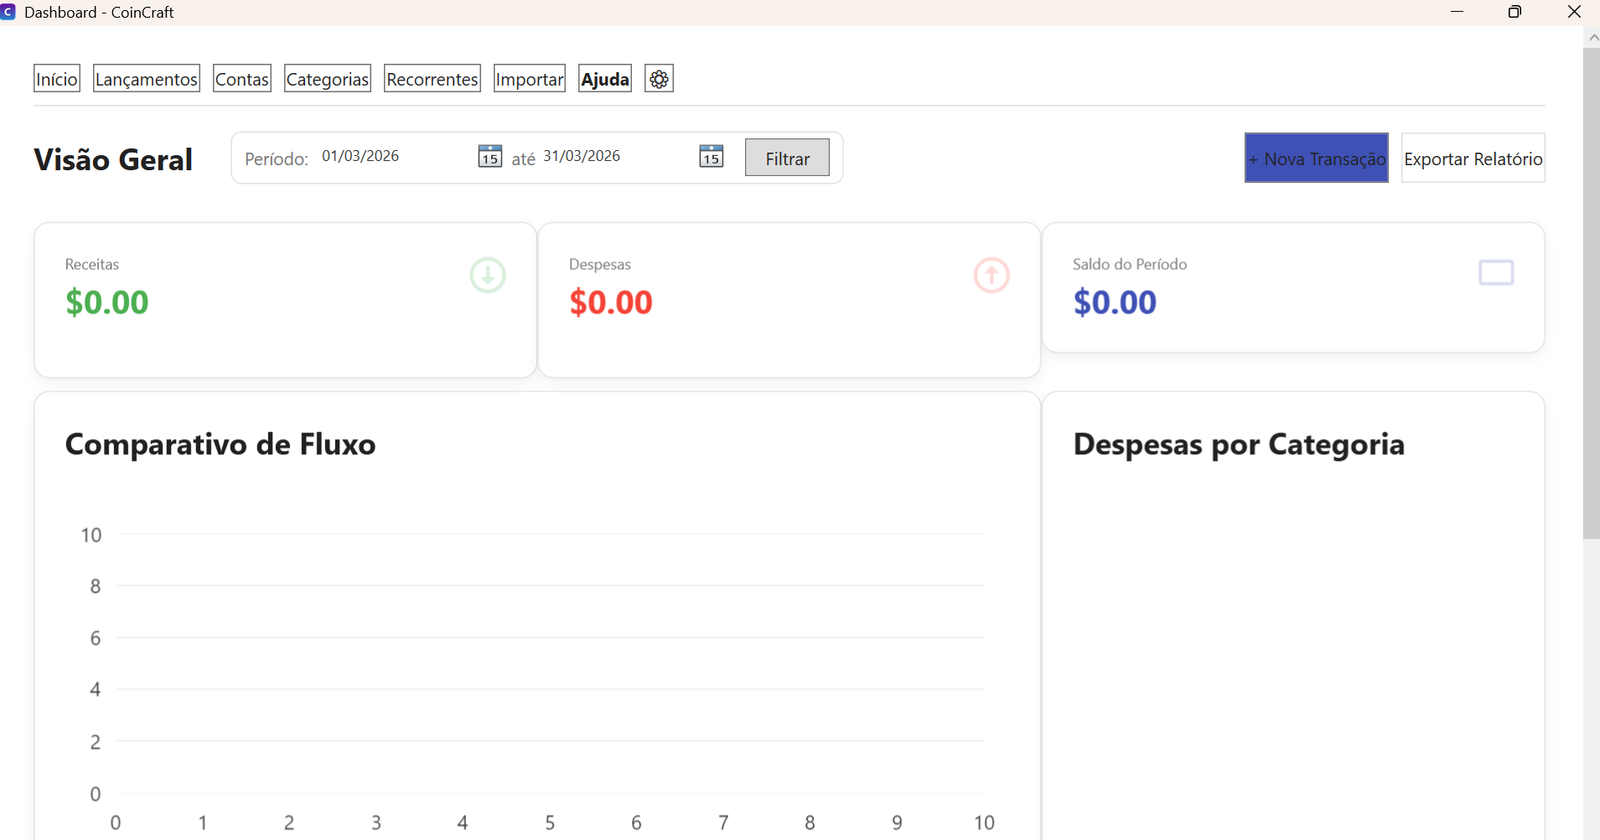1600x840 pixels.
Task: Open the Lançamentos section
Action: pyautogui.click(x=146, y=79)
